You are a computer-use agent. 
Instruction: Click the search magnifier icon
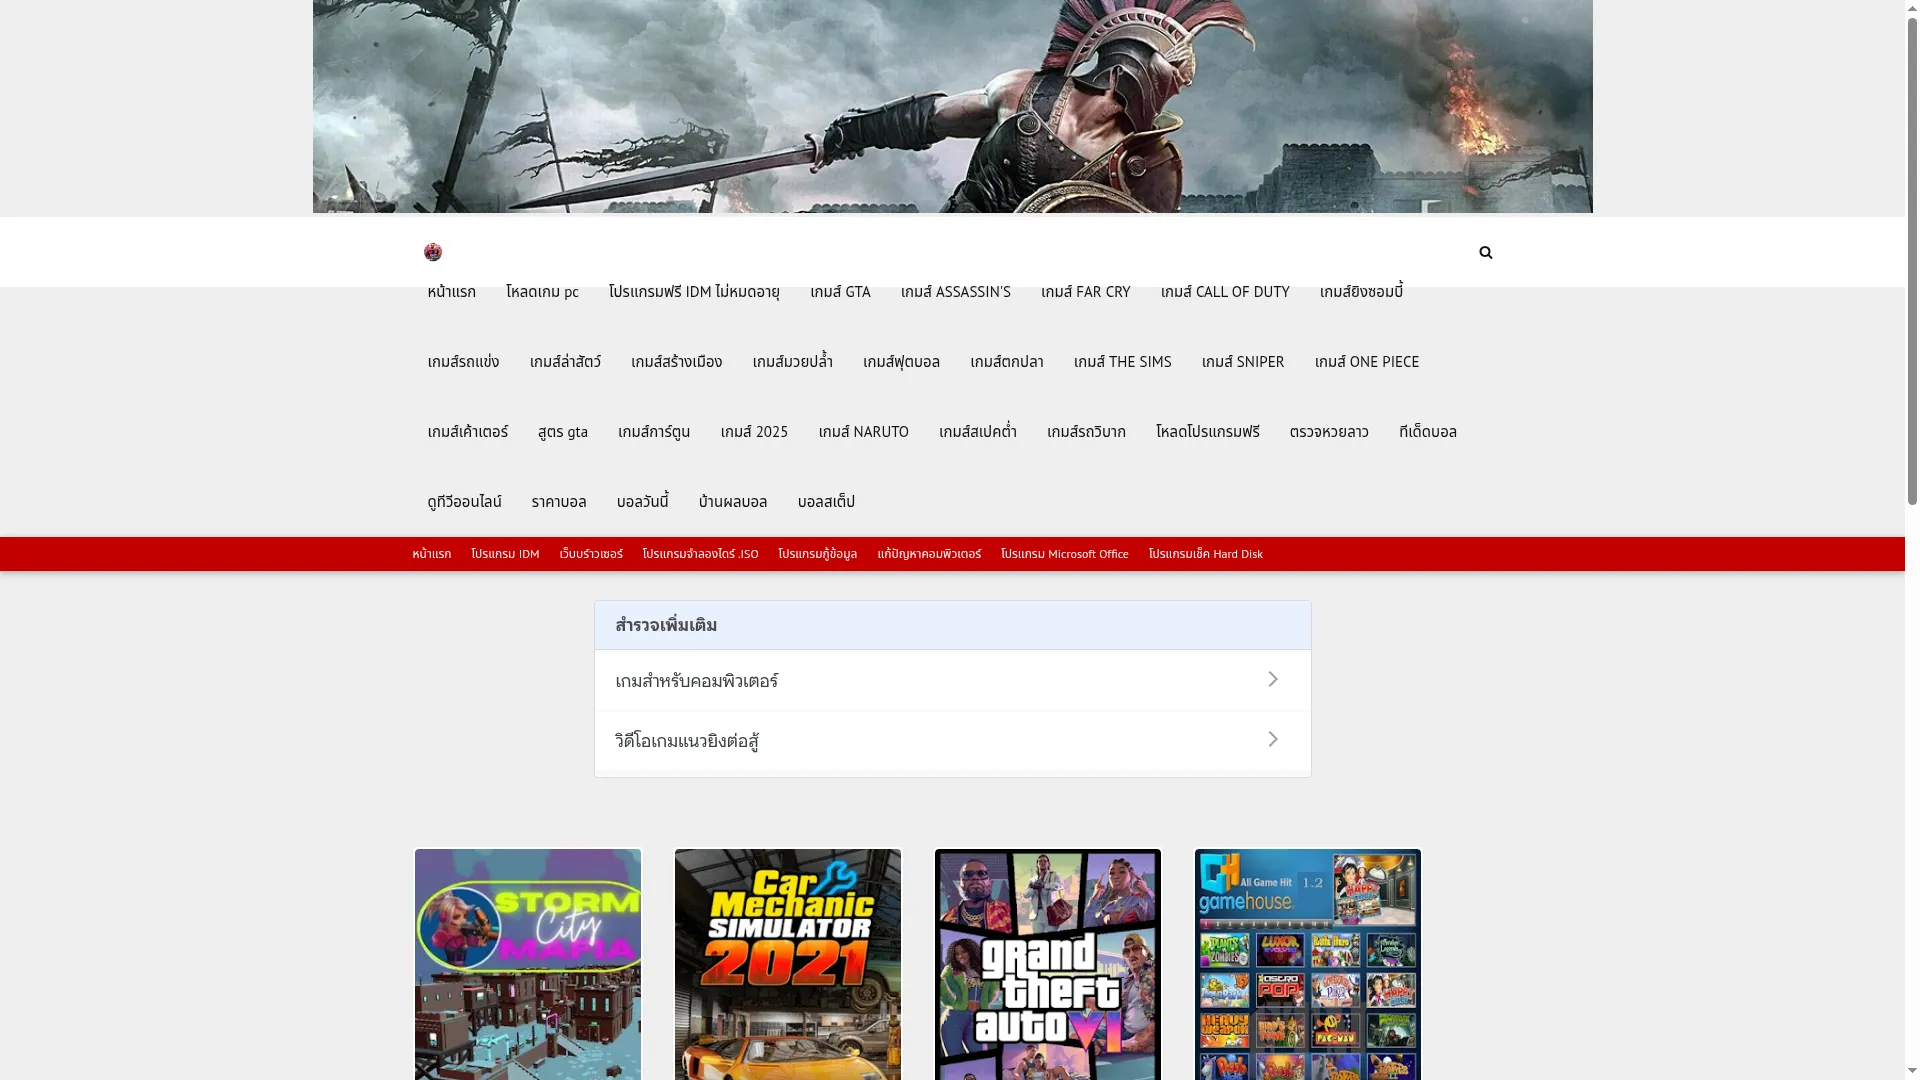(1485, 252)
